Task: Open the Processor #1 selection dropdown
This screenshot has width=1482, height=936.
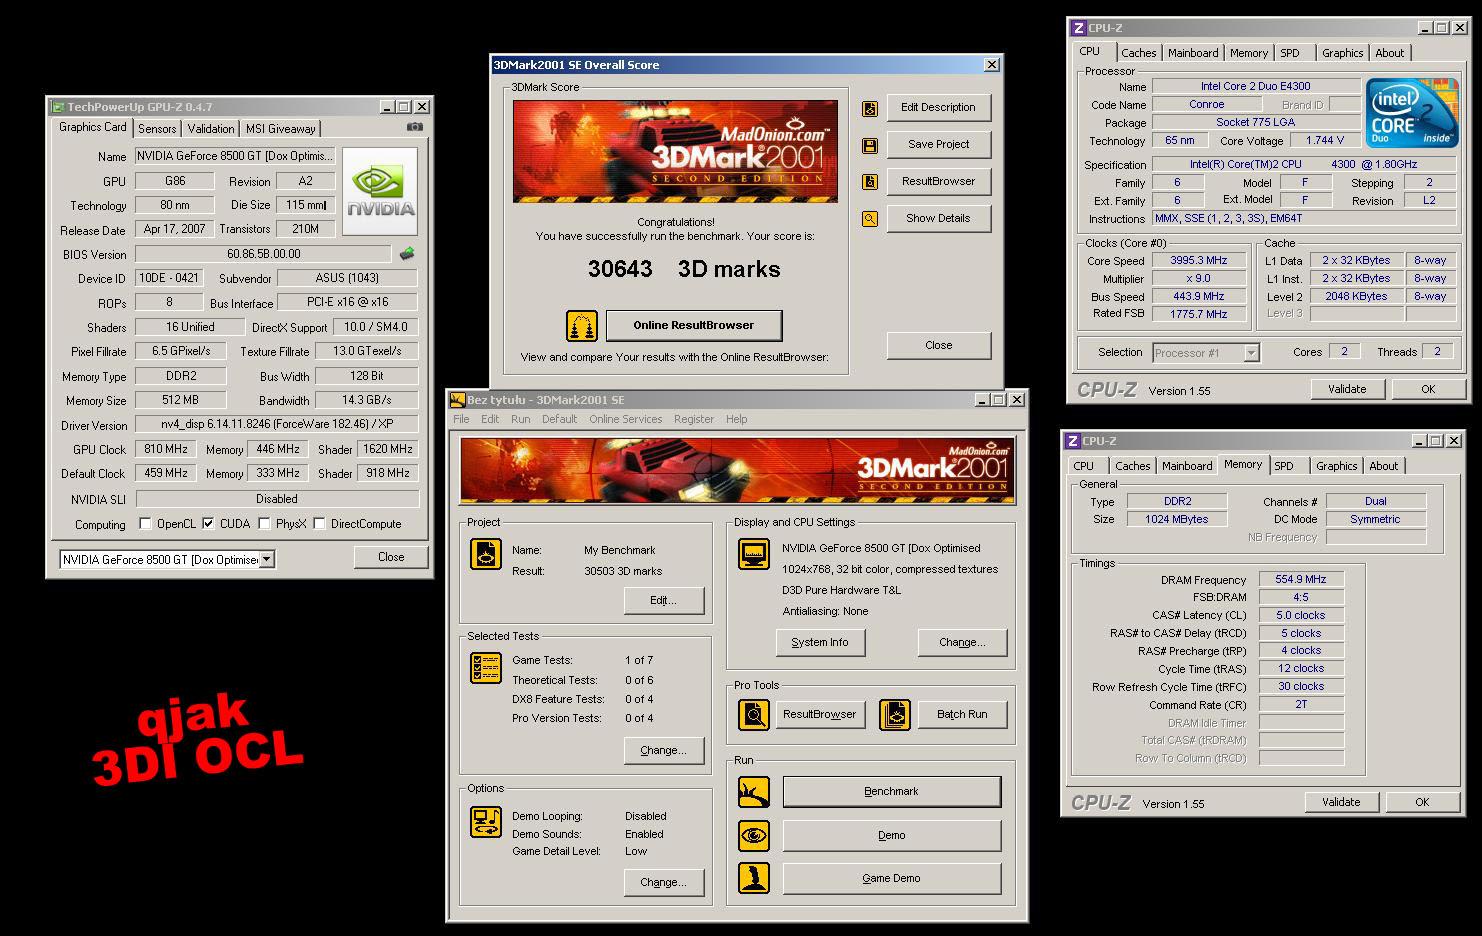Action: tap(1251, 353)
